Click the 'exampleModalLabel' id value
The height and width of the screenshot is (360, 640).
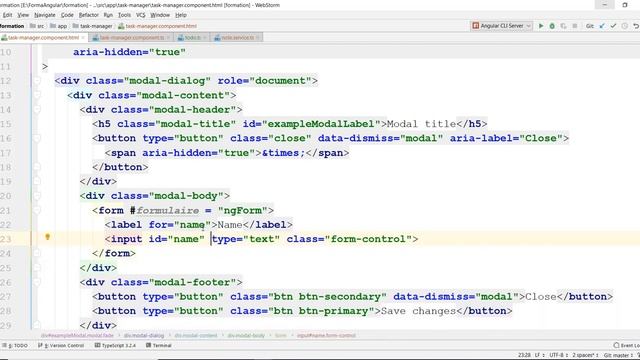pos(321,124)
